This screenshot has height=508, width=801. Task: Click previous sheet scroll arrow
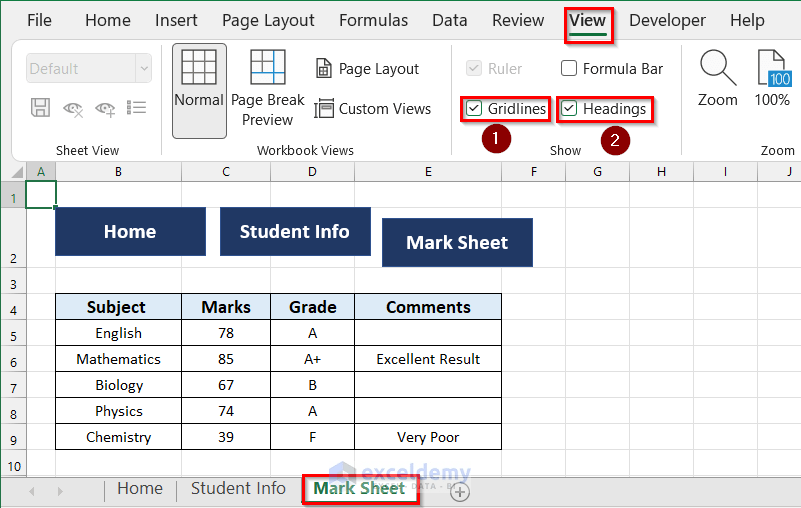[32, 492]
